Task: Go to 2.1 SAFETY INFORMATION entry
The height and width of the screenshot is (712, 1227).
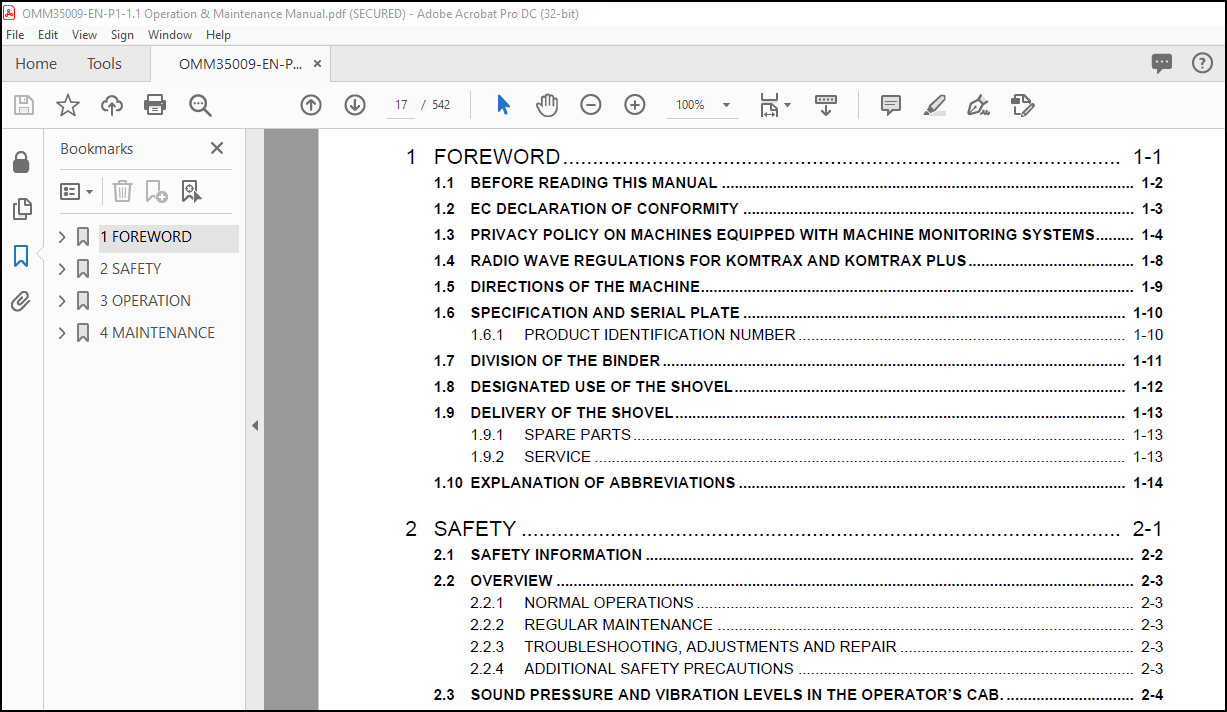Action: 556,555
